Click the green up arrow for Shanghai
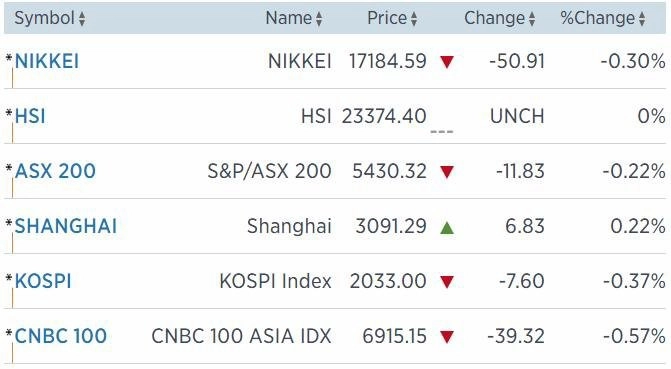This screenshot has height=369, width=671. pos(447,227)
